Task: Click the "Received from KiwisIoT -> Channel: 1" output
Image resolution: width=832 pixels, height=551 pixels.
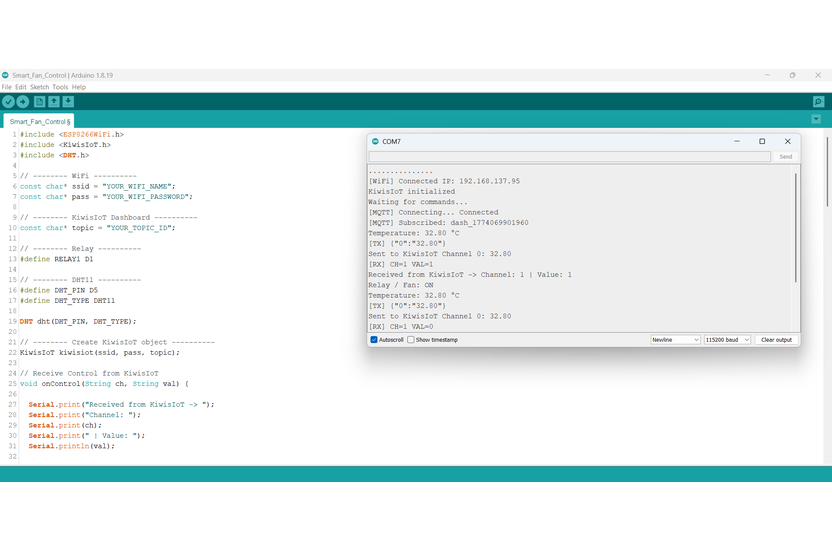Action: pos(470,274)
